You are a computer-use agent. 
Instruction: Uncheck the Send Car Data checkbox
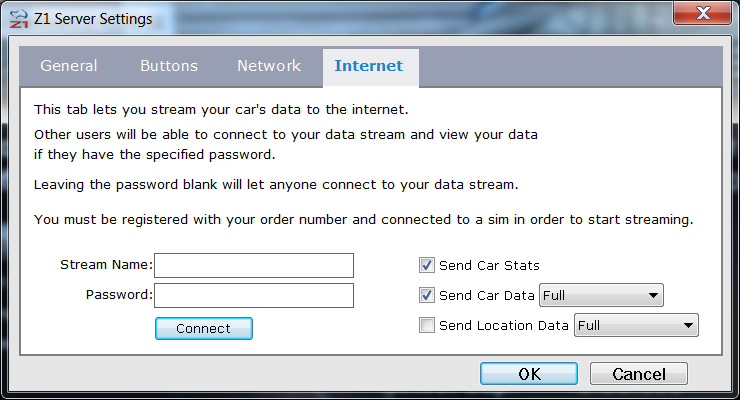click(427, 295)
